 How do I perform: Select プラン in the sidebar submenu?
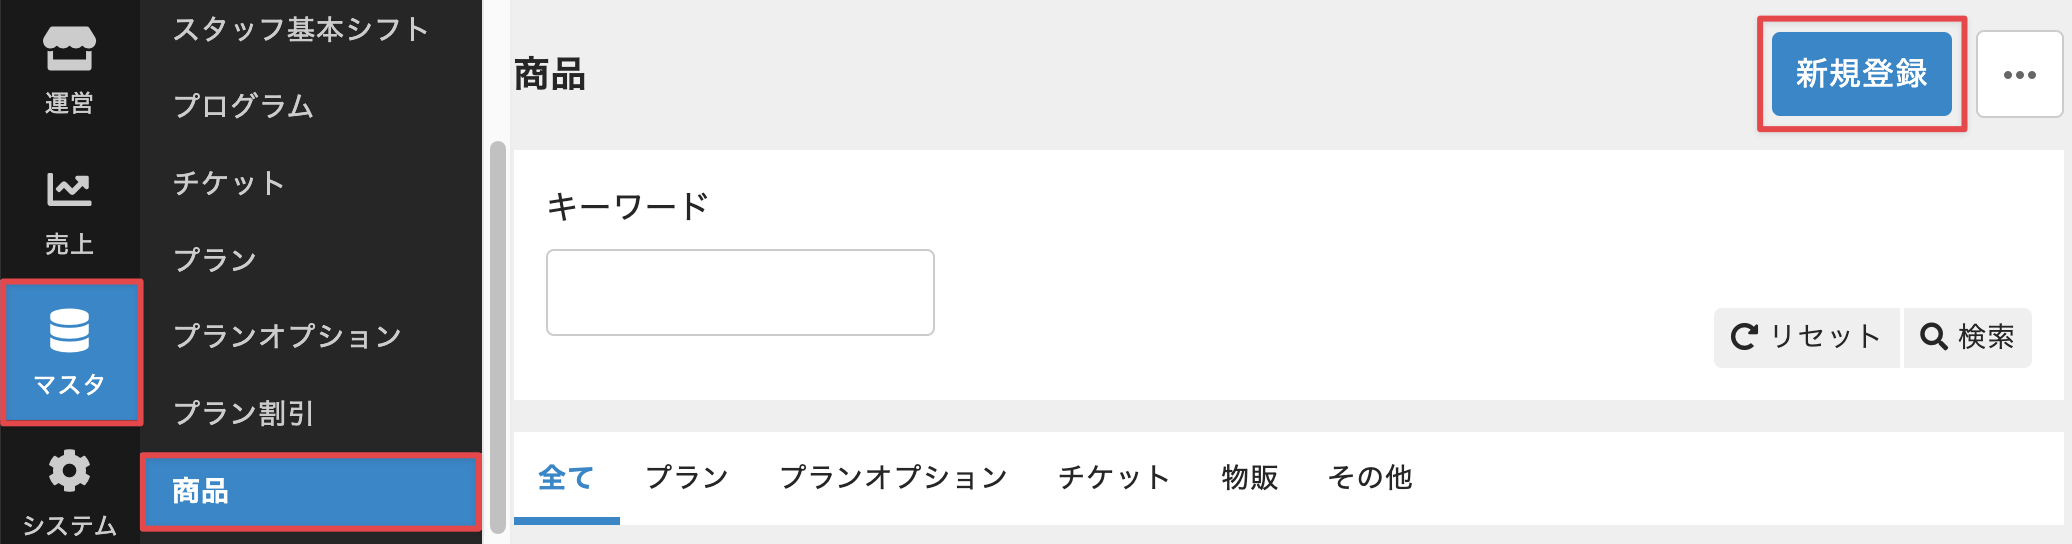(x=215, y=260)
